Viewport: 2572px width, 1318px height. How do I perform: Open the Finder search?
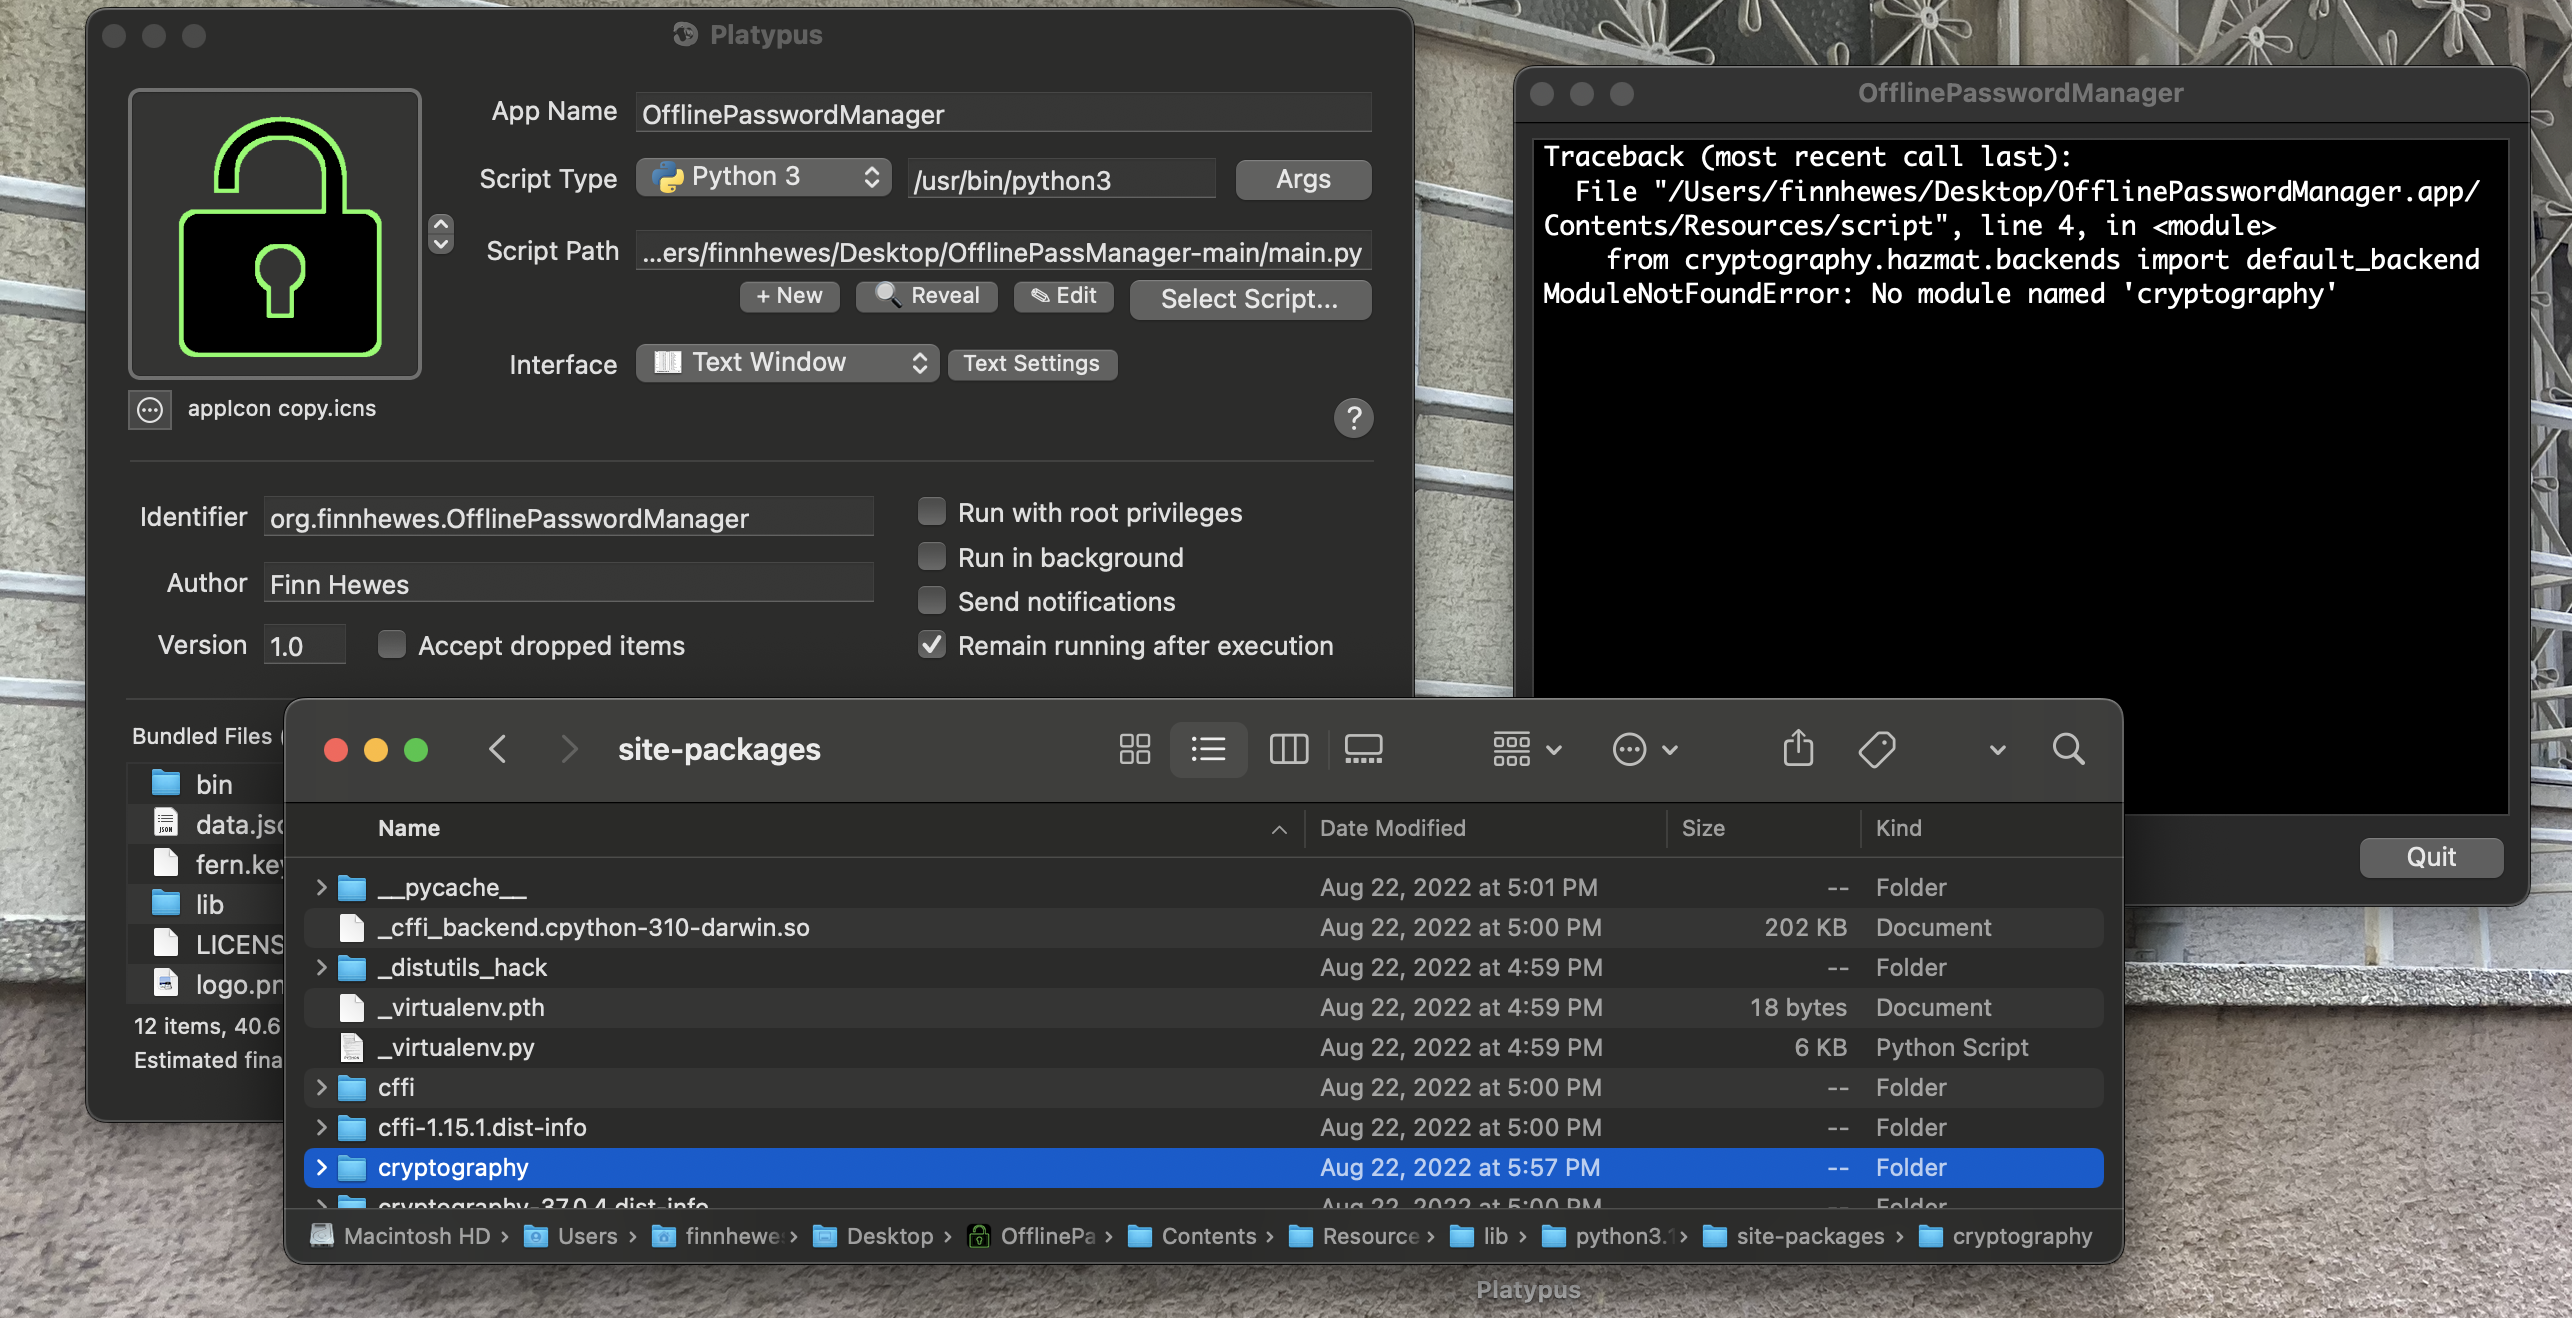pyautogui.click(x=2067, y=750)
